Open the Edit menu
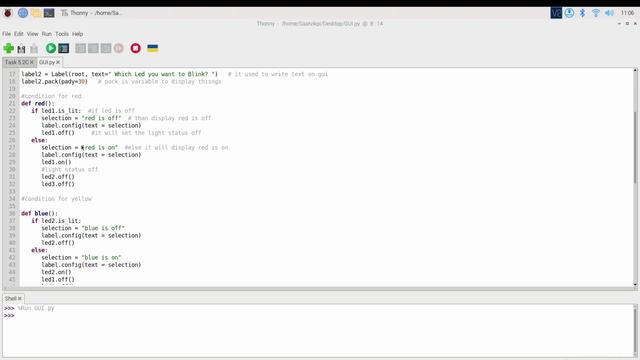 click(19, 34)
